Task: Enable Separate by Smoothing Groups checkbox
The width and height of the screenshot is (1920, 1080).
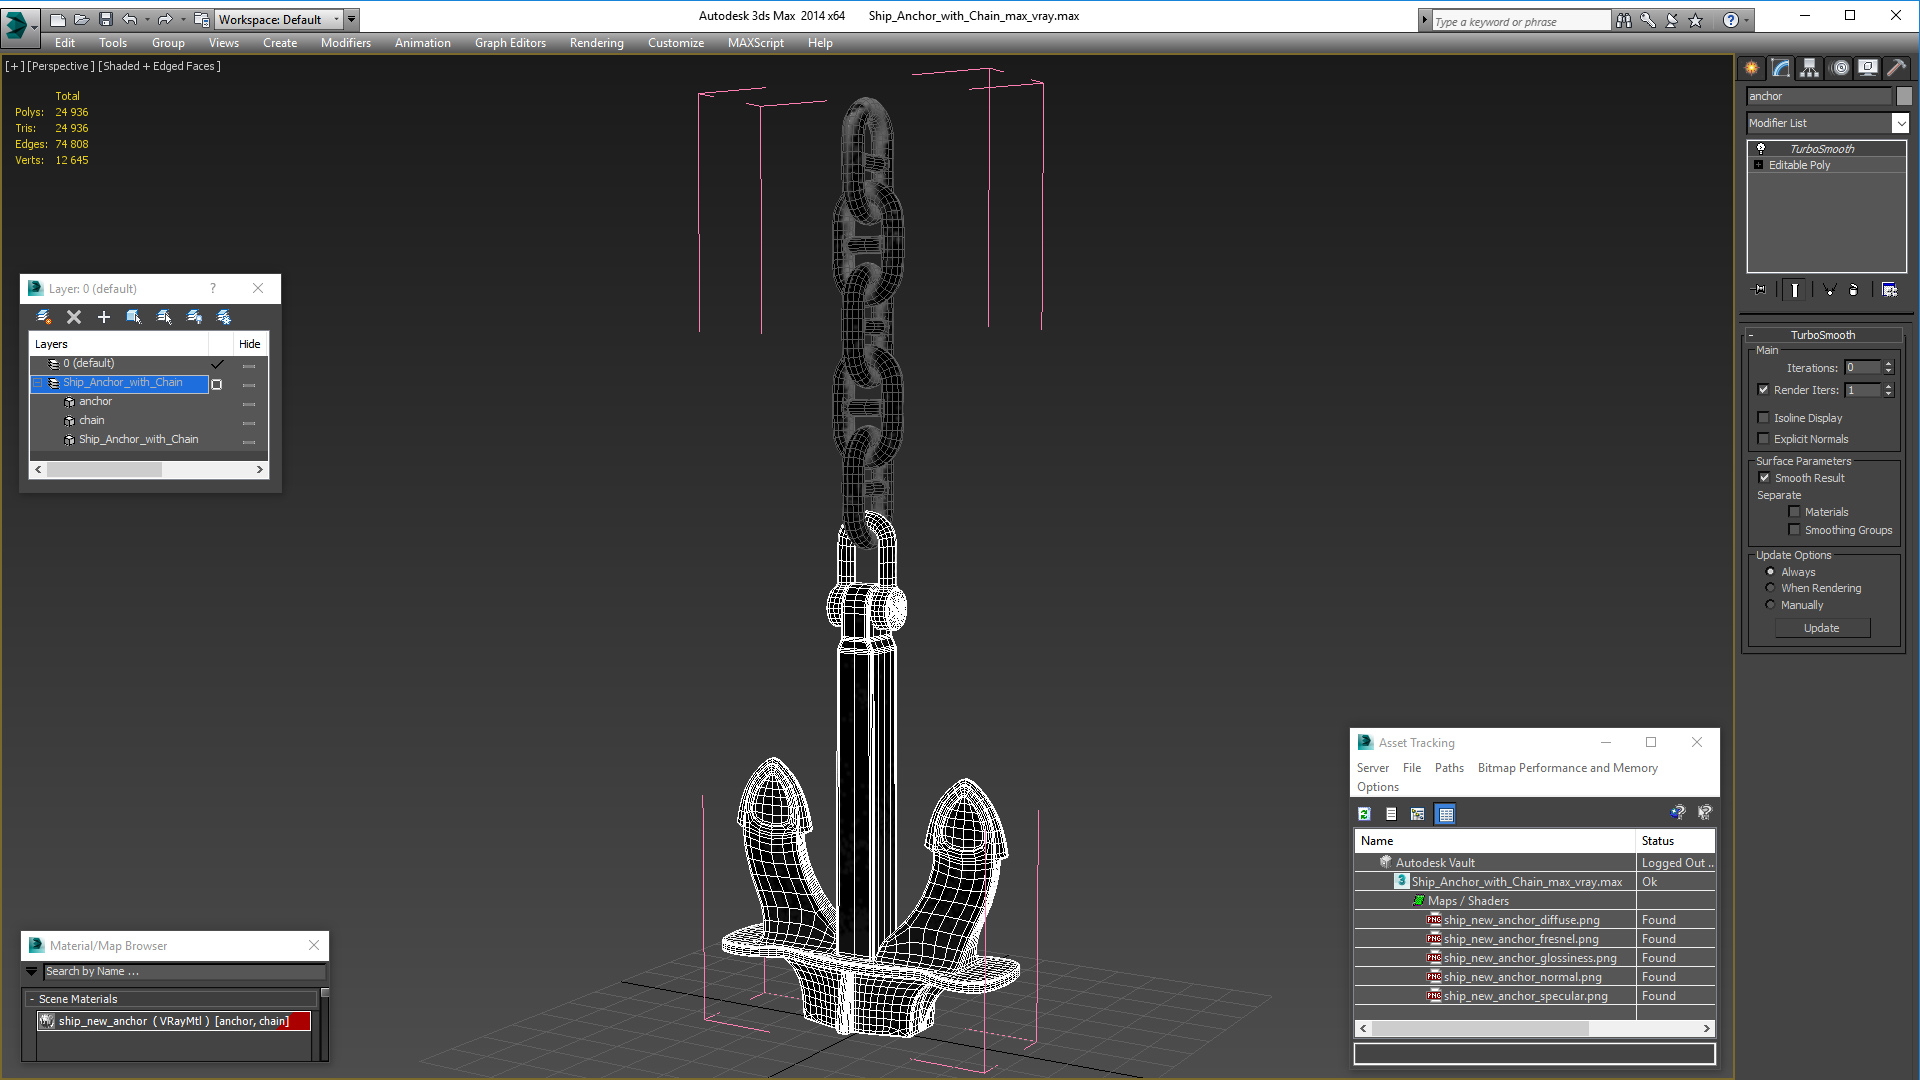Action: 1795,530
